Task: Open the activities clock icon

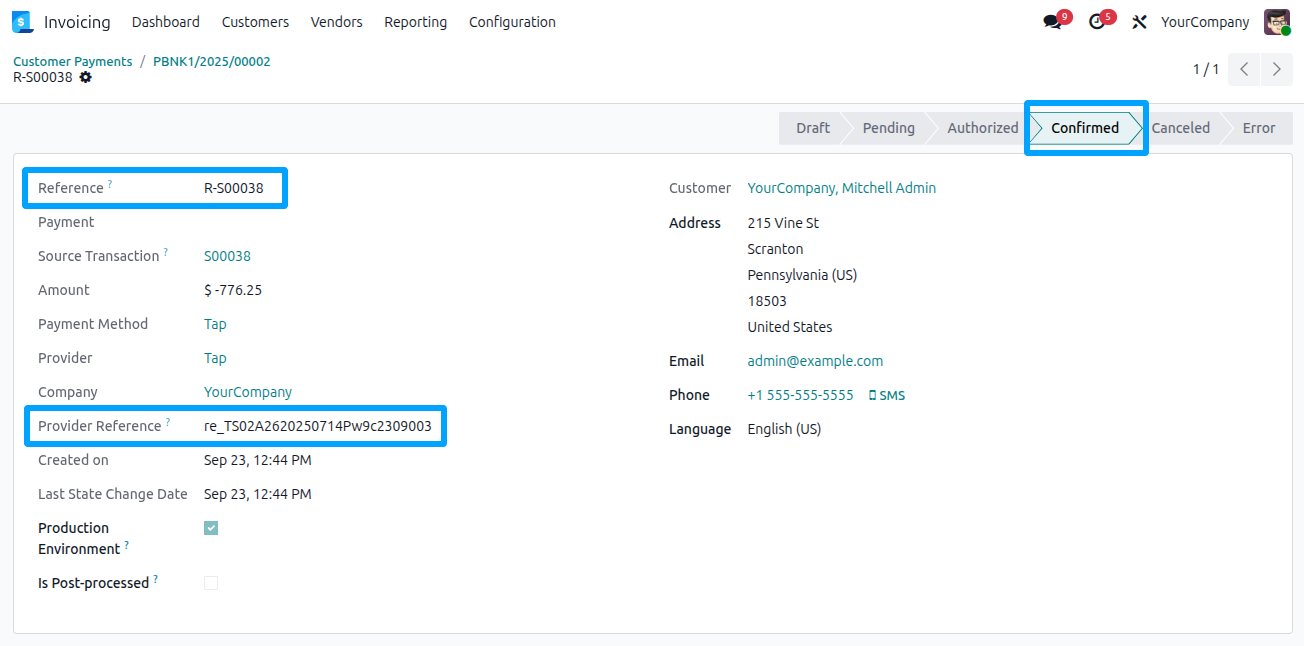Action: tap(1097, 20)
